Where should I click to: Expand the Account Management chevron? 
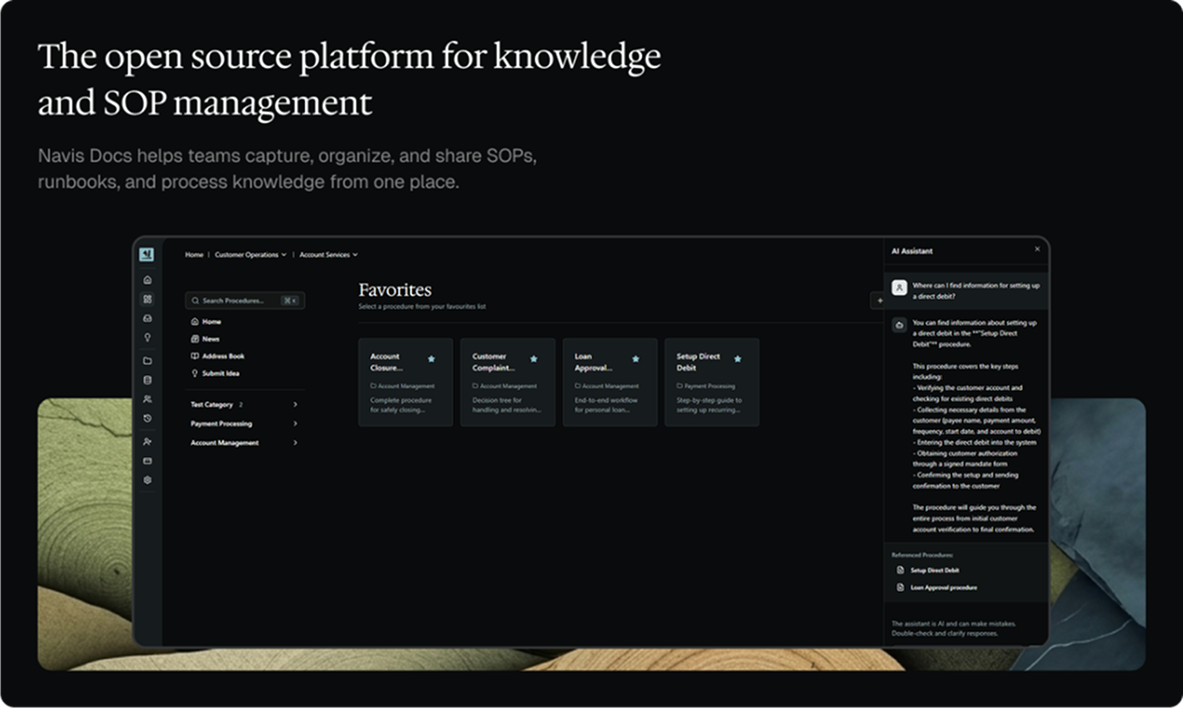tap(295, 443)
